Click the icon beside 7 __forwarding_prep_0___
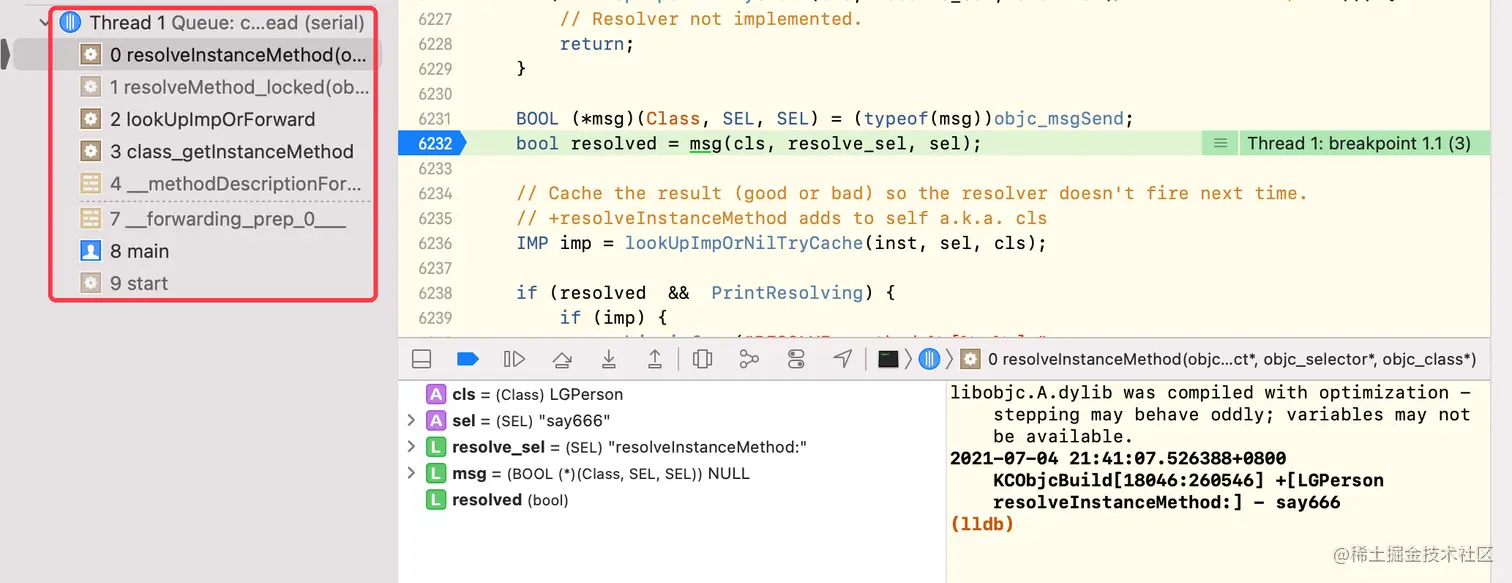Screen dimensions: 1512x583 coord(90,219)
